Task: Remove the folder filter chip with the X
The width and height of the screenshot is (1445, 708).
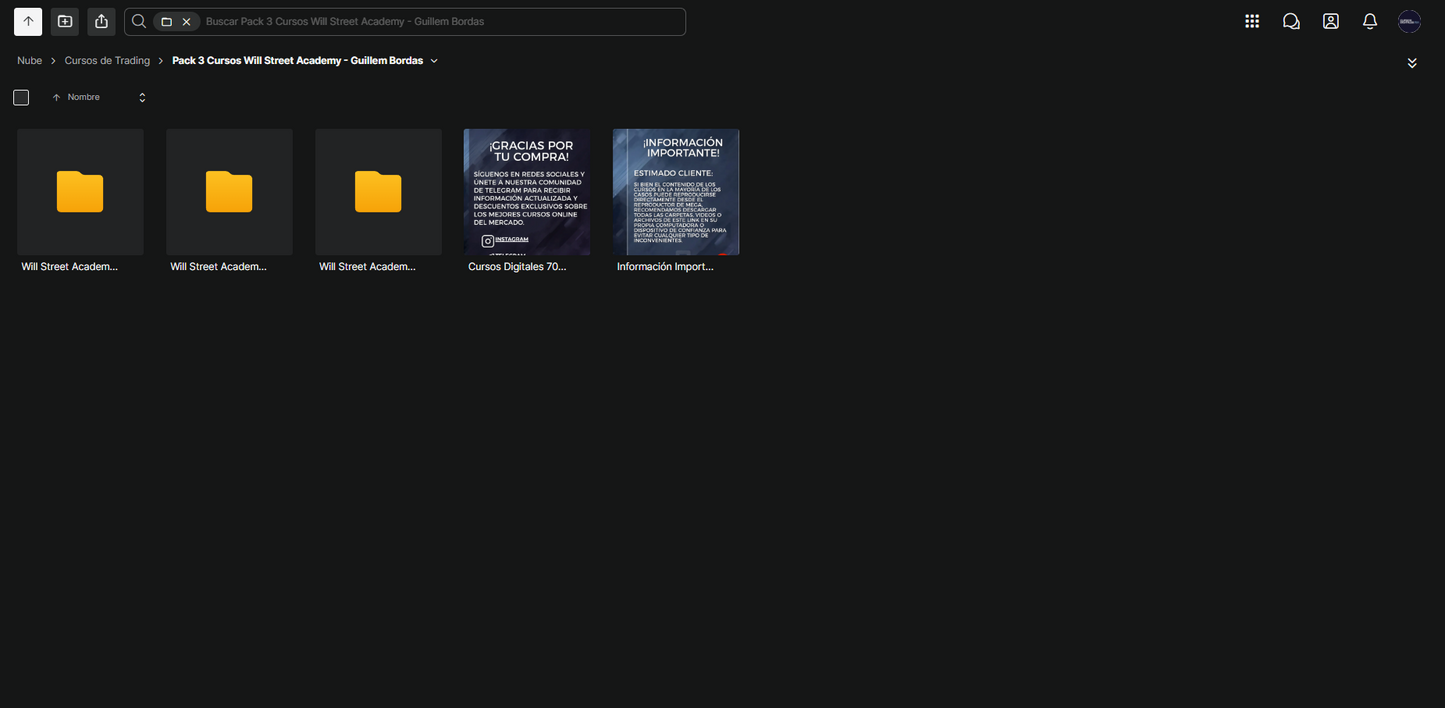Action: (x=186, y=22)
